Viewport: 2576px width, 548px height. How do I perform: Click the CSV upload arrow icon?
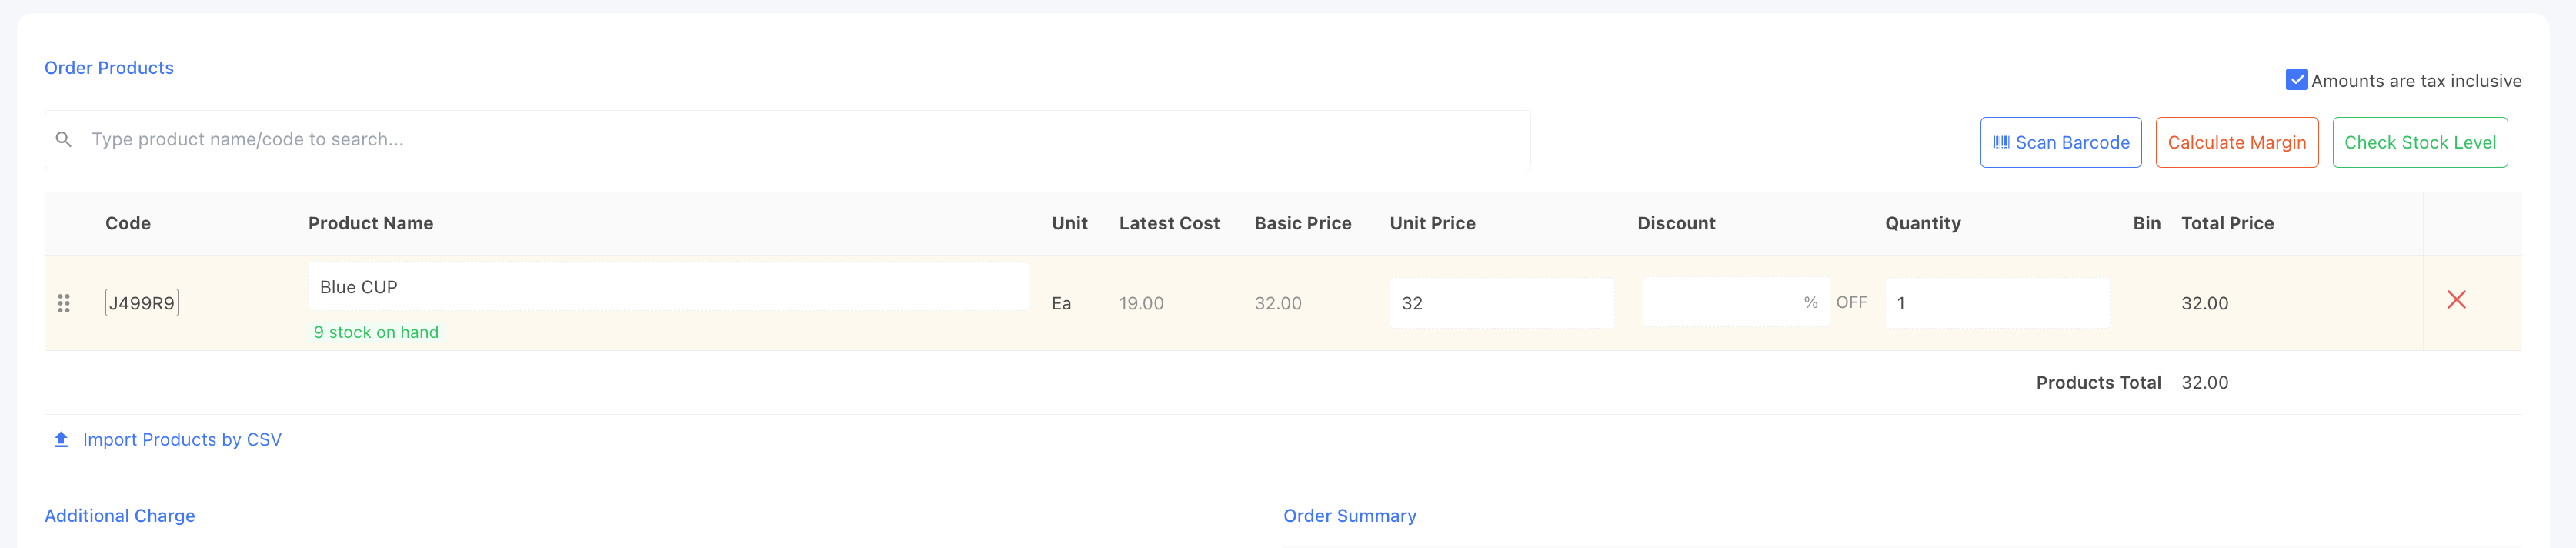pos(61,439)
